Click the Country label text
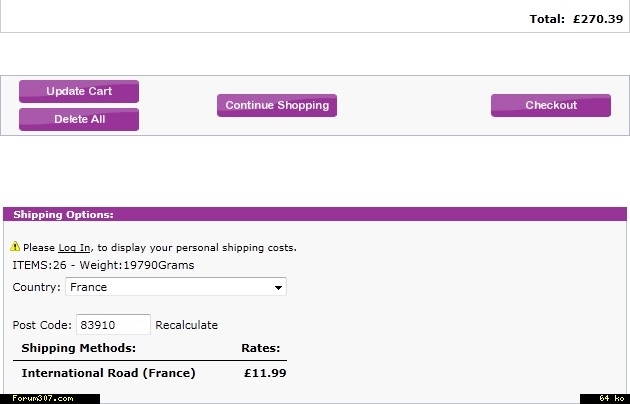Image resolution: width=630 pixels, height=404 pixels. [x=36, y=287]
